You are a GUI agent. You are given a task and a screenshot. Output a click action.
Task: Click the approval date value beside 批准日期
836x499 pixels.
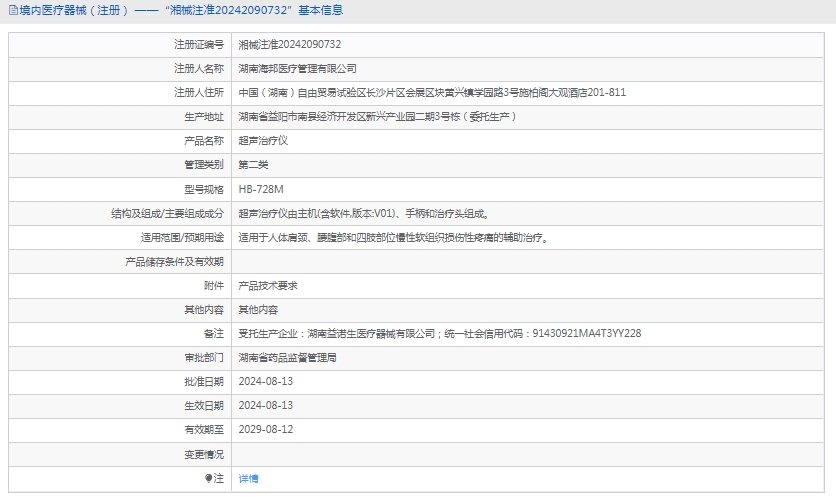click(x=265, y=382)
